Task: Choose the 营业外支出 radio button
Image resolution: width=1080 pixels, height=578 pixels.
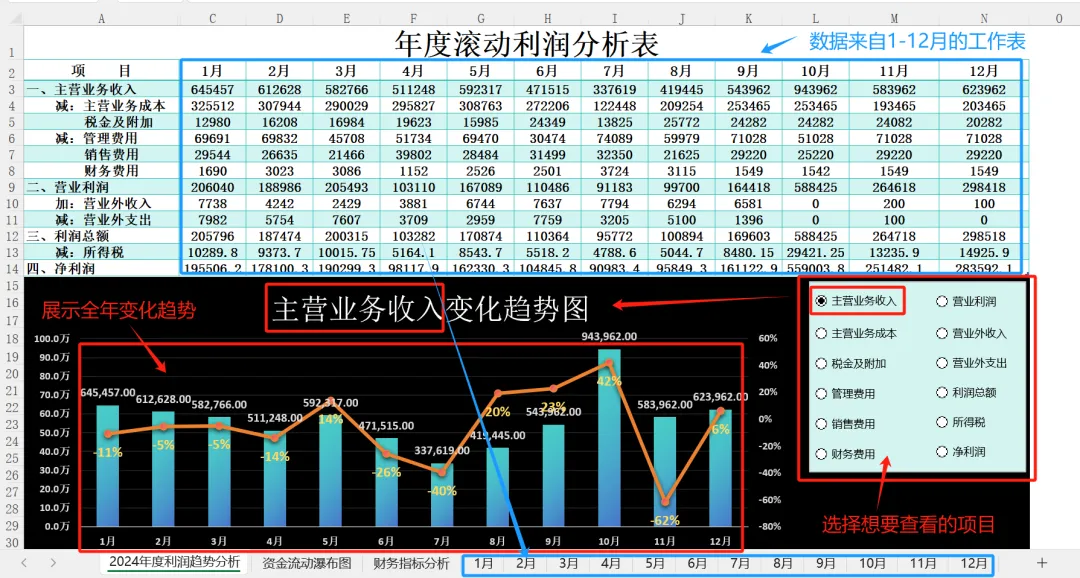Action: pyautogui.click(x=942, y=363)
